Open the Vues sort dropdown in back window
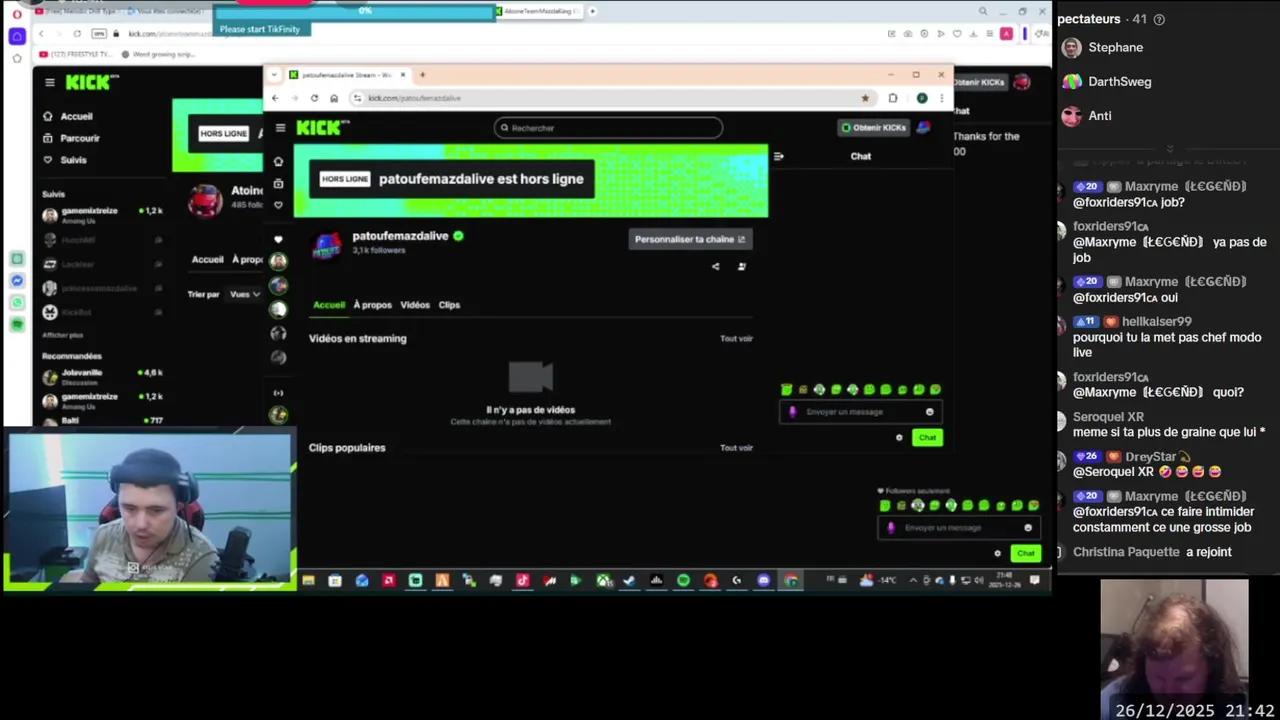This screenshot has height=720, width=1280. click(244, 294)
